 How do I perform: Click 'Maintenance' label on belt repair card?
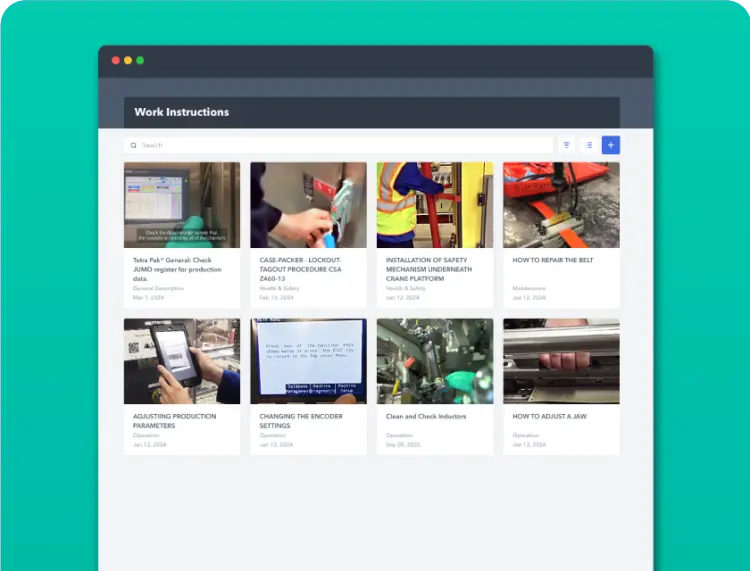529,288
